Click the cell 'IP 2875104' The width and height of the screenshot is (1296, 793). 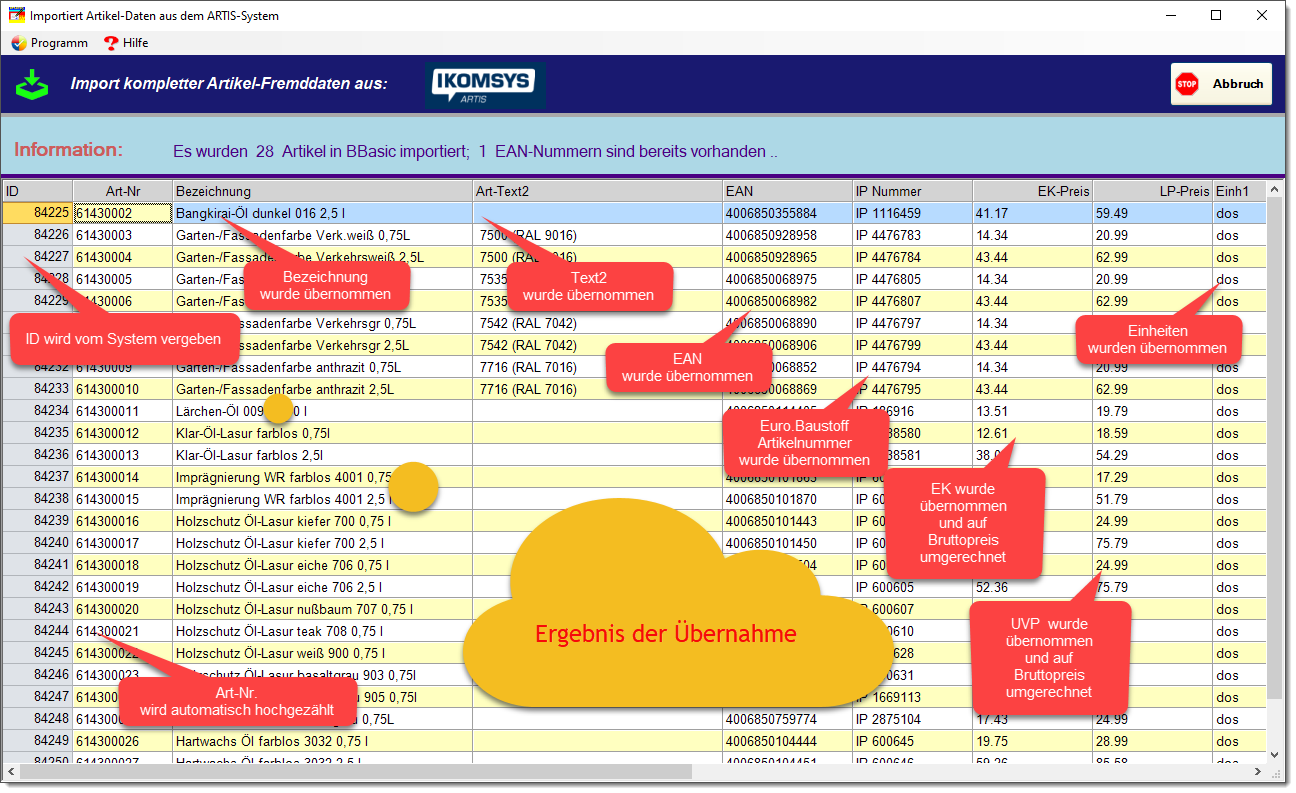pyautogui.click(x=912, y=719)
